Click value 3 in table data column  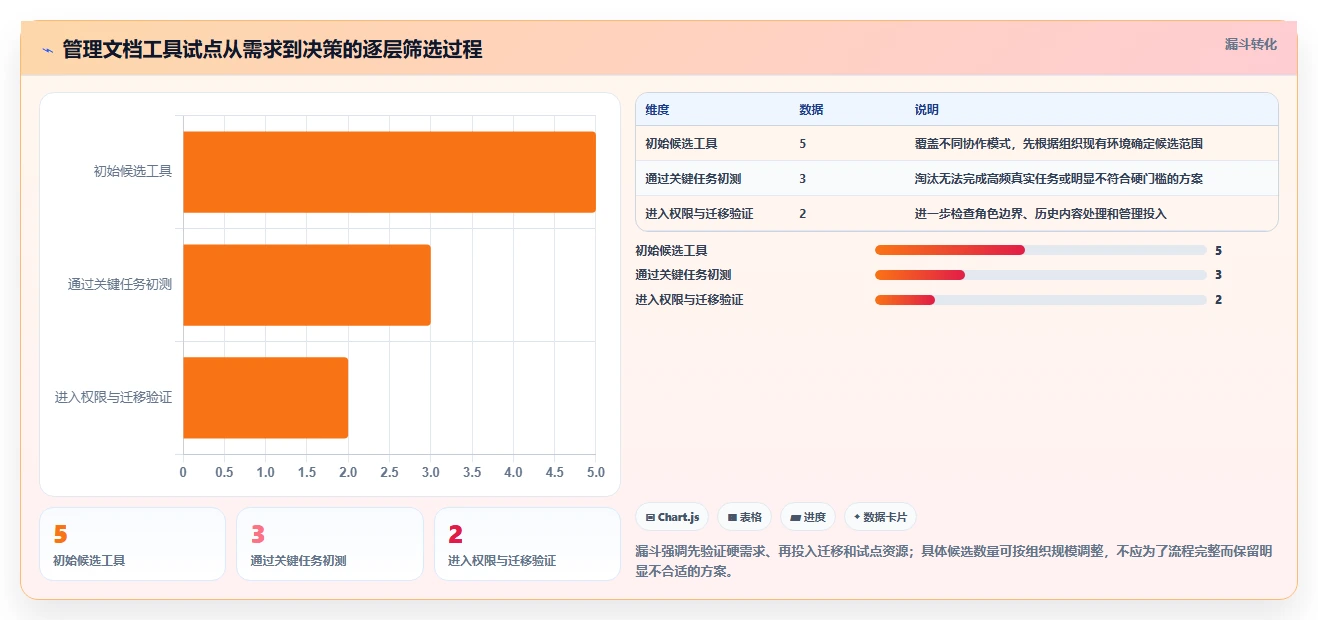[803, 179]
